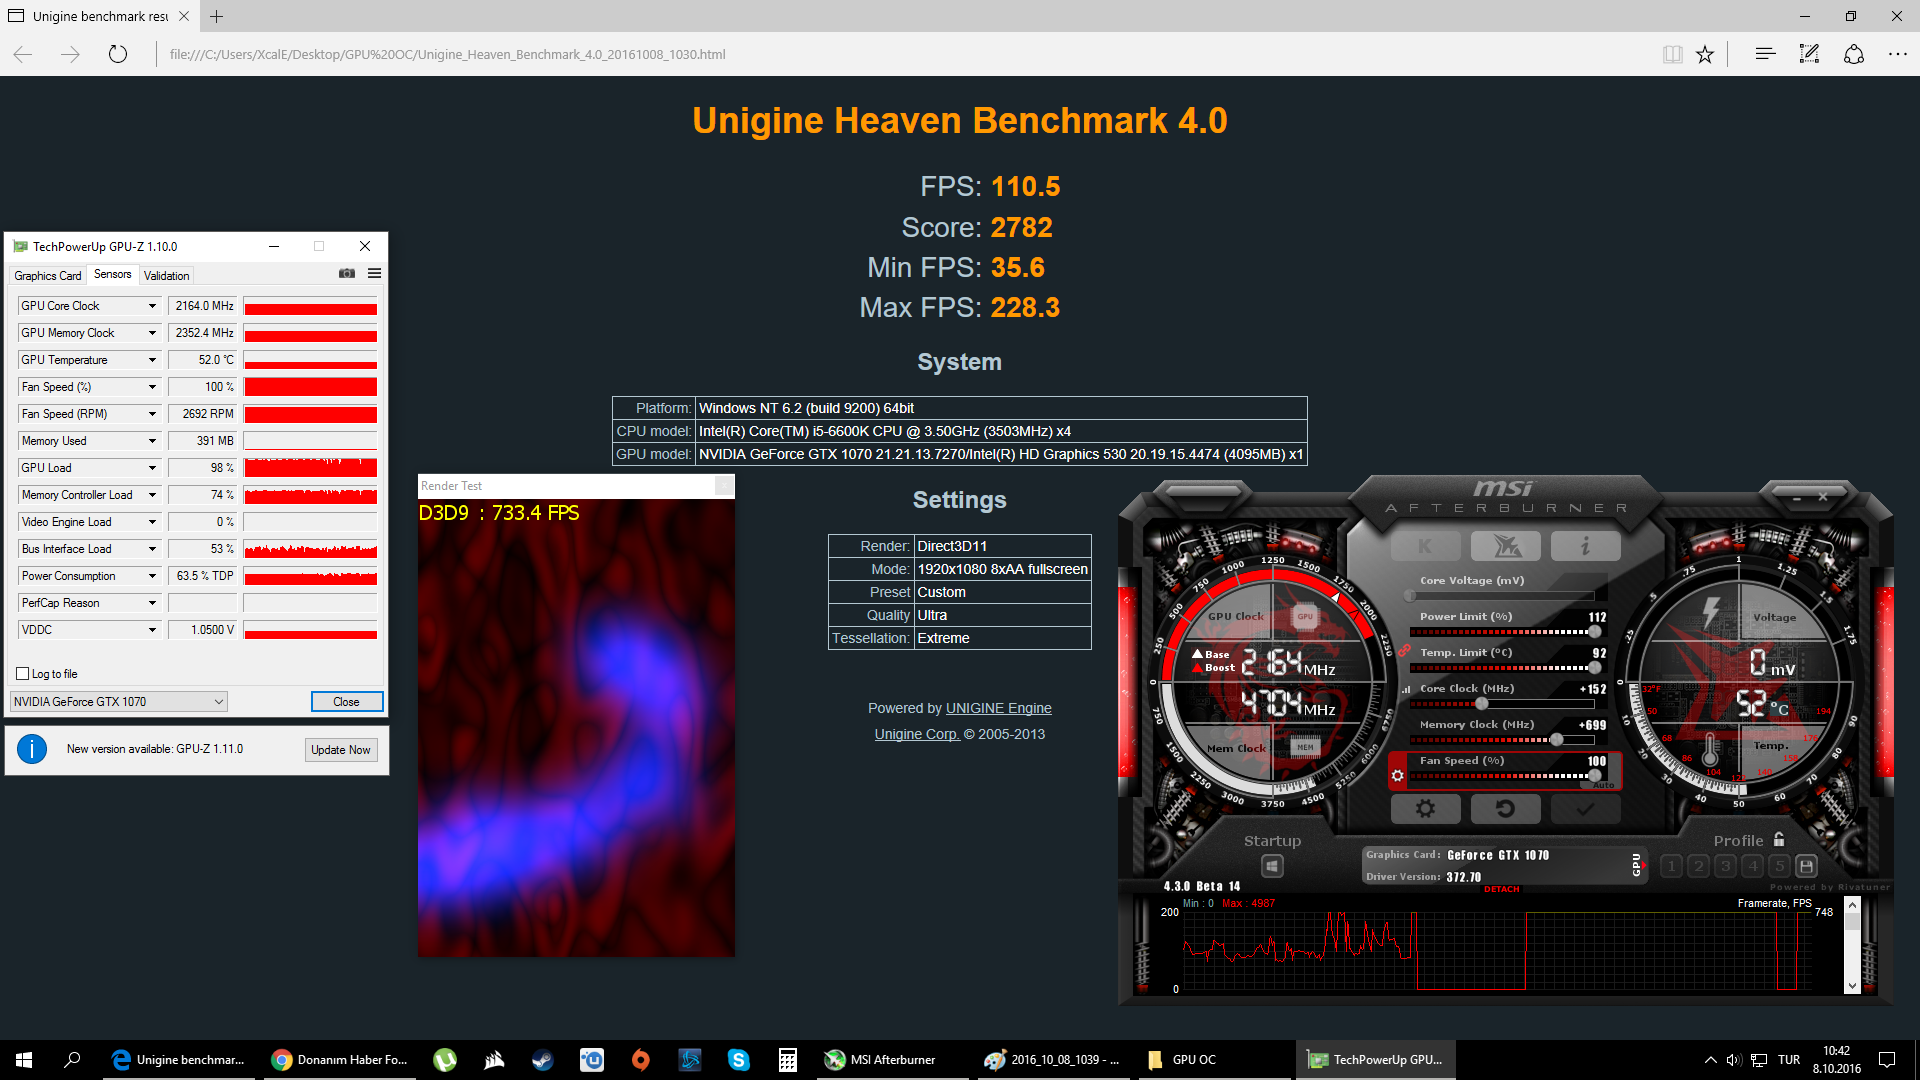Open the Edge Hub icon
Viewport: 1920px width, 1080px height.
(1765, 54)
